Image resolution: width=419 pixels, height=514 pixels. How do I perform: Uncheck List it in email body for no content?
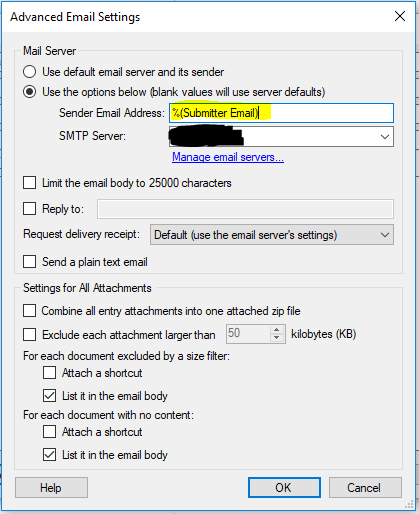pyautogui.click(x=49, y=455)
